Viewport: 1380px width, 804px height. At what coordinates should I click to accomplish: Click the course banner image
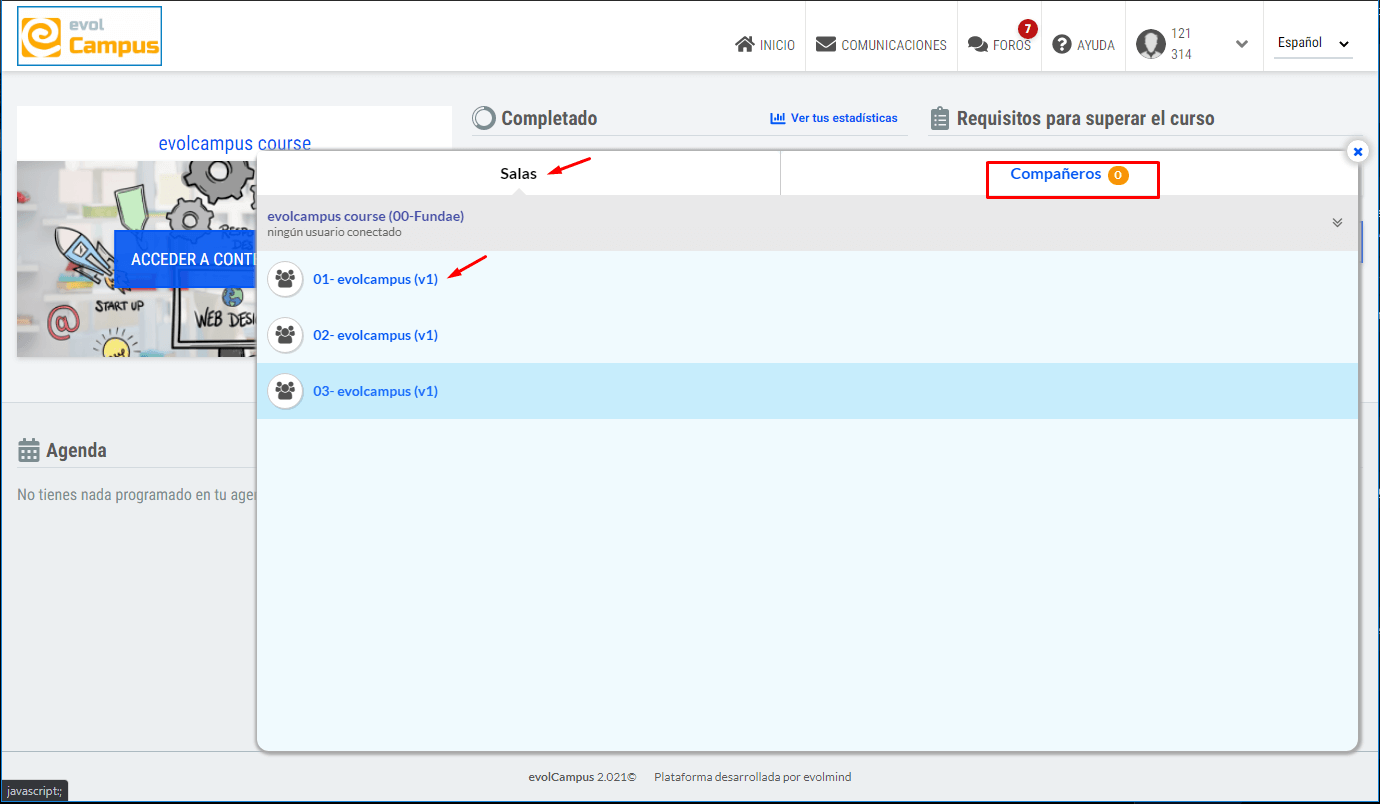click(x=137, y=258)
